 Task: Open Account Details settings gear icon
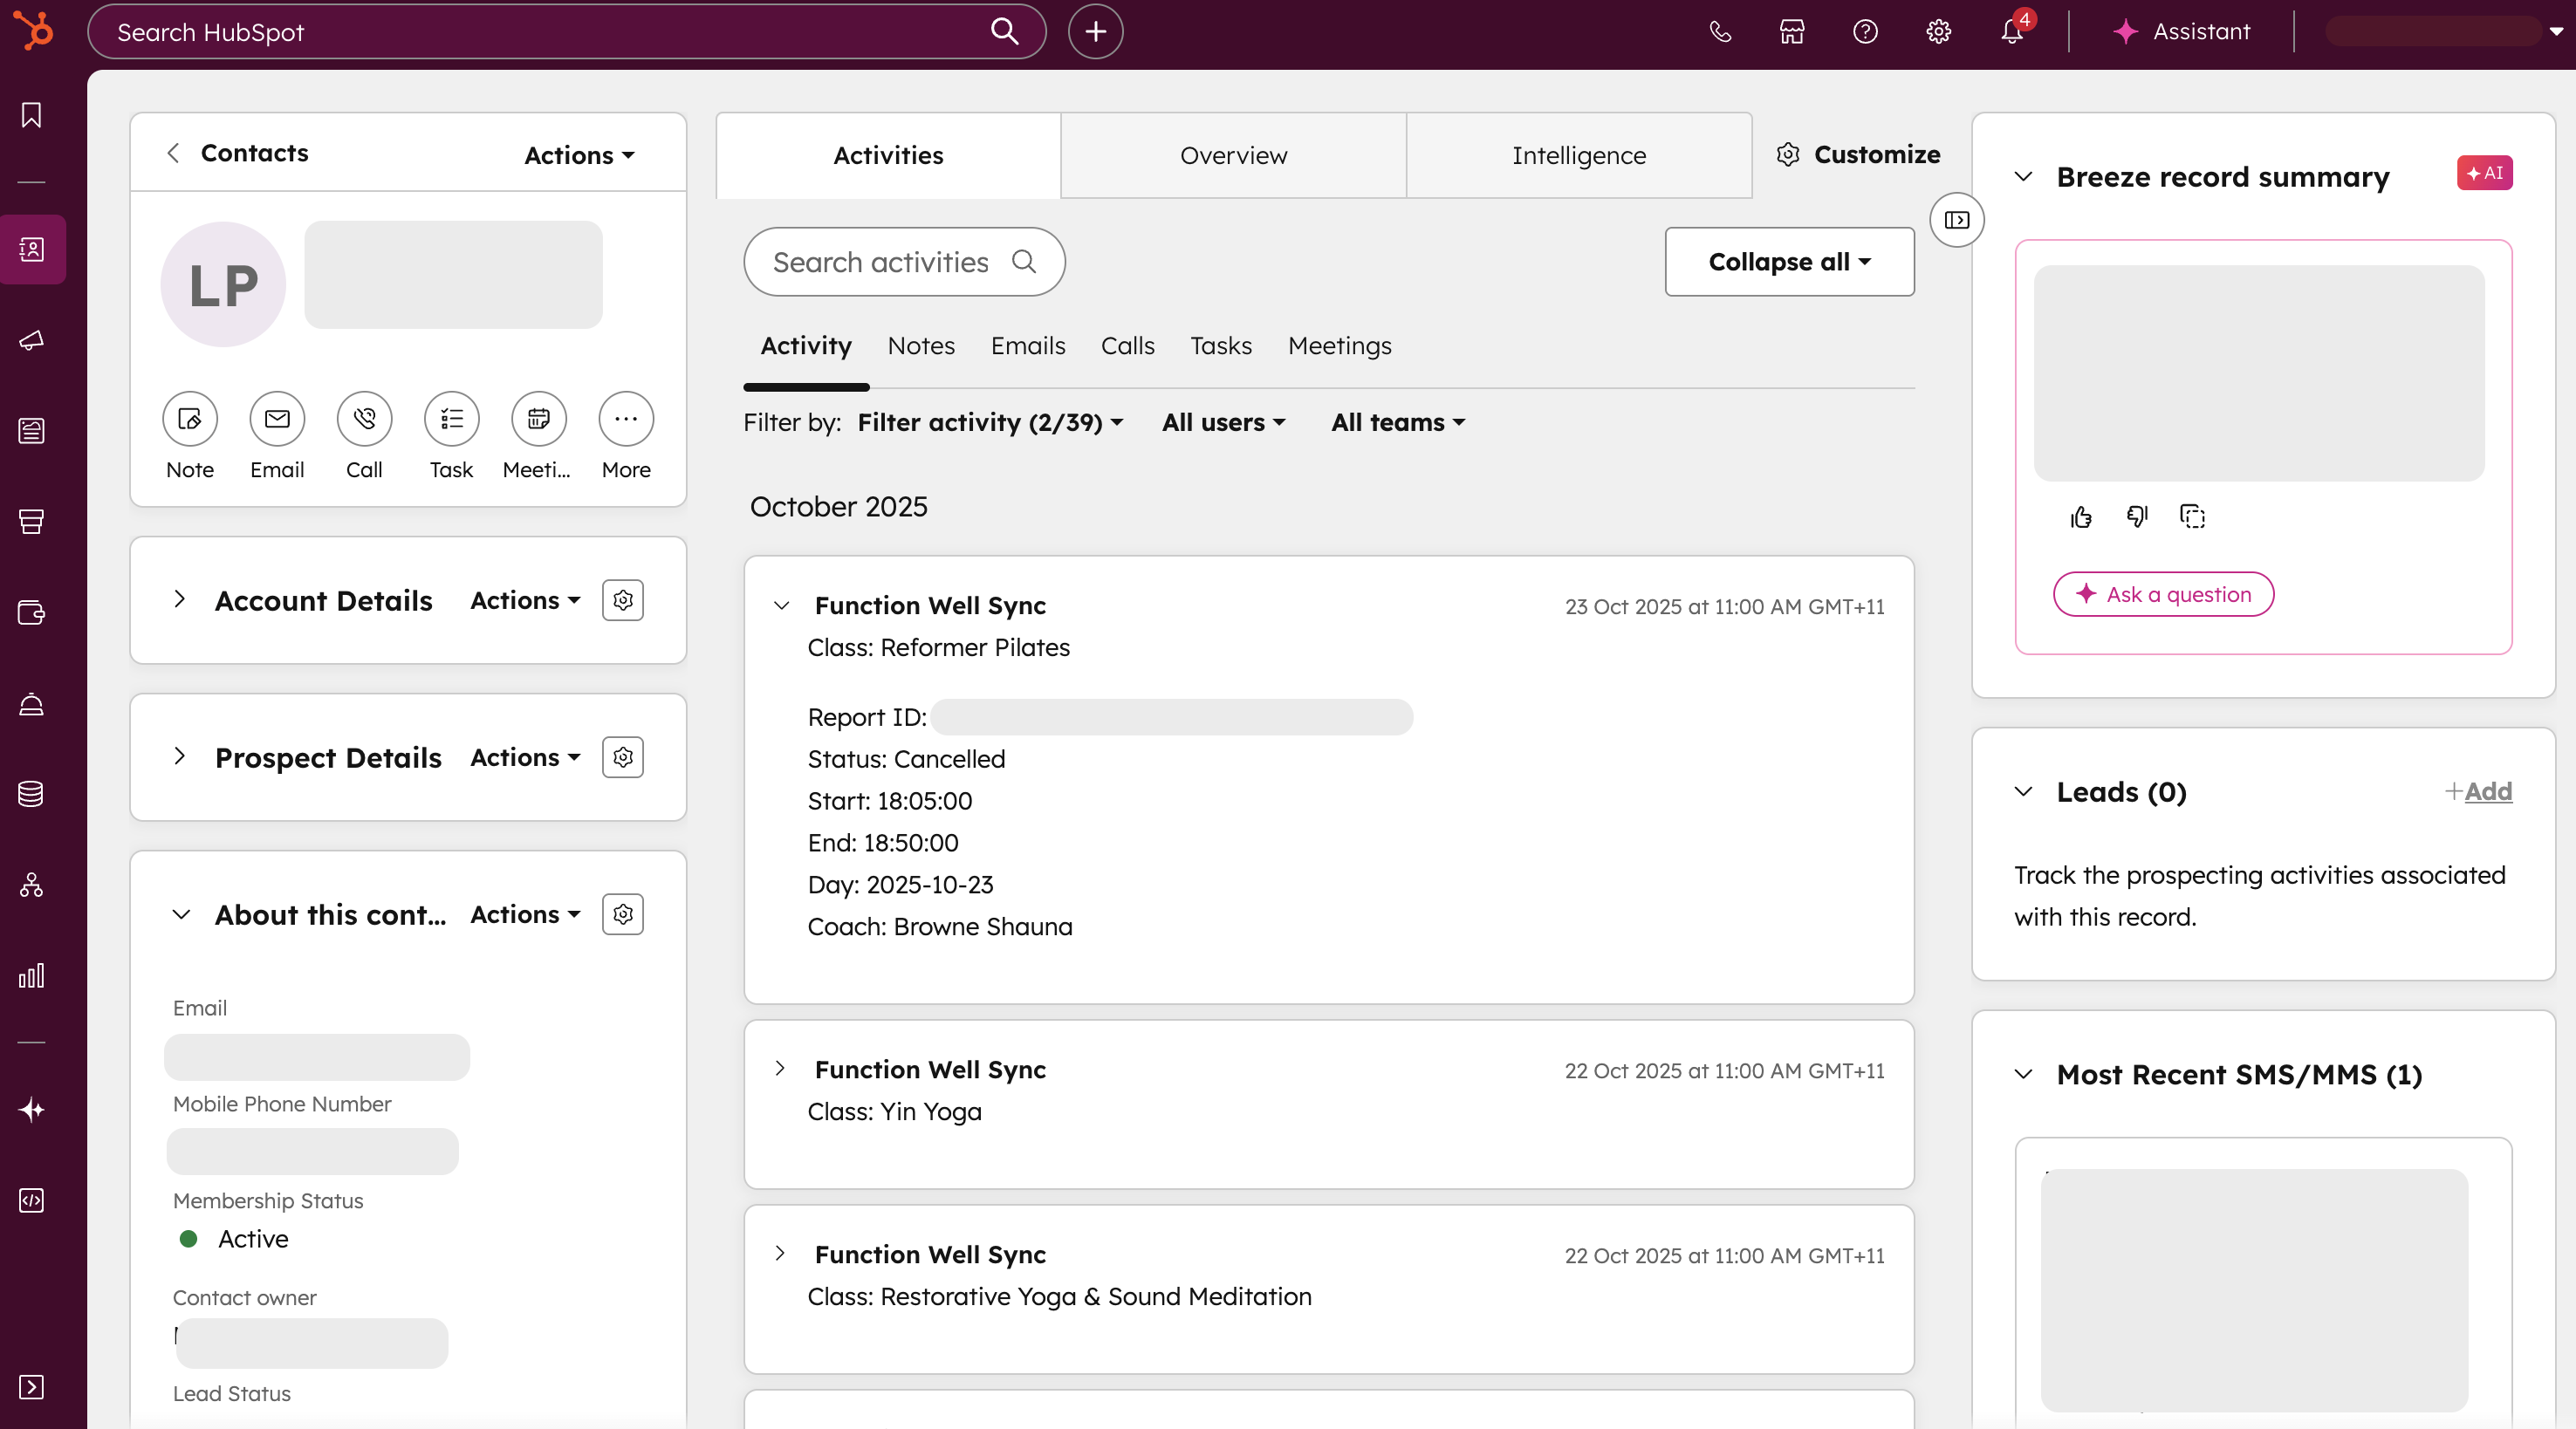point(622,600)
